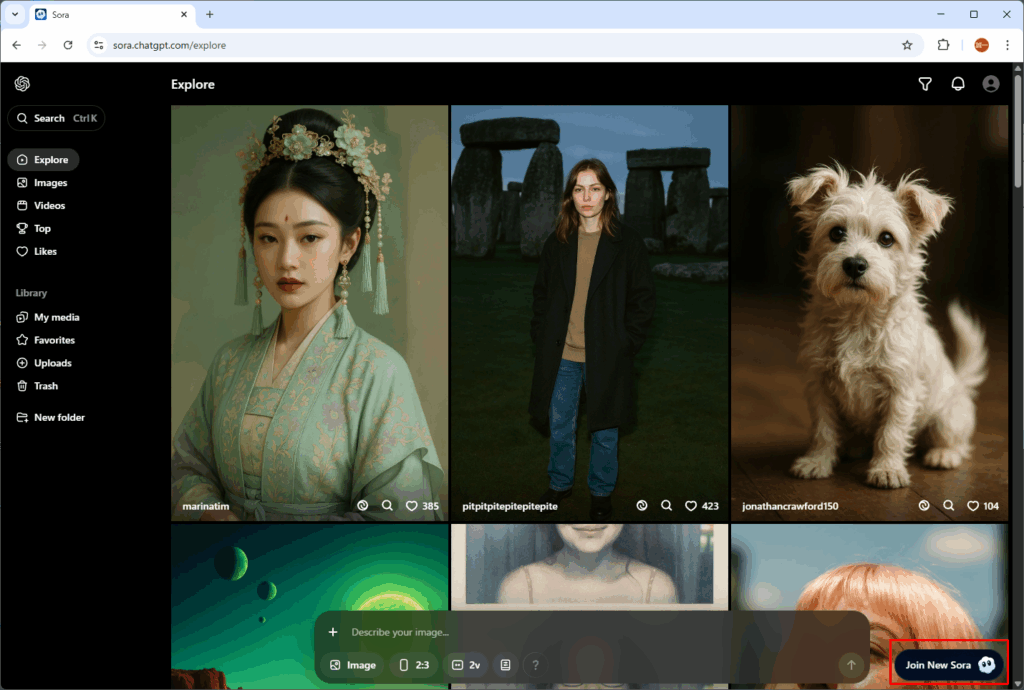Open Favorites in the Library section

tap(54, 340)
